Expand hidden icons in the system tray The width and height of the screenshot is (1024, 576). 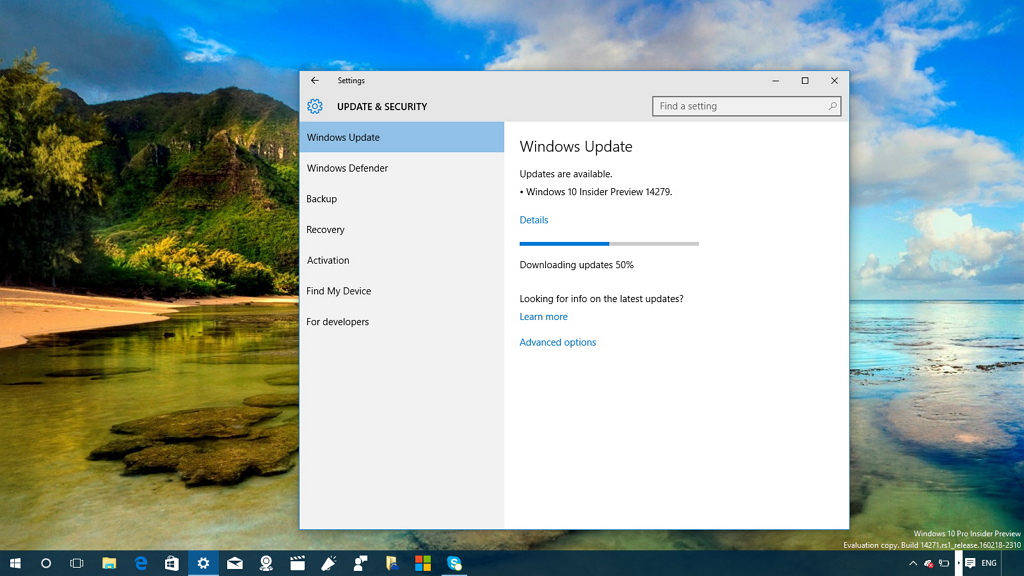[x=913, y=562]
